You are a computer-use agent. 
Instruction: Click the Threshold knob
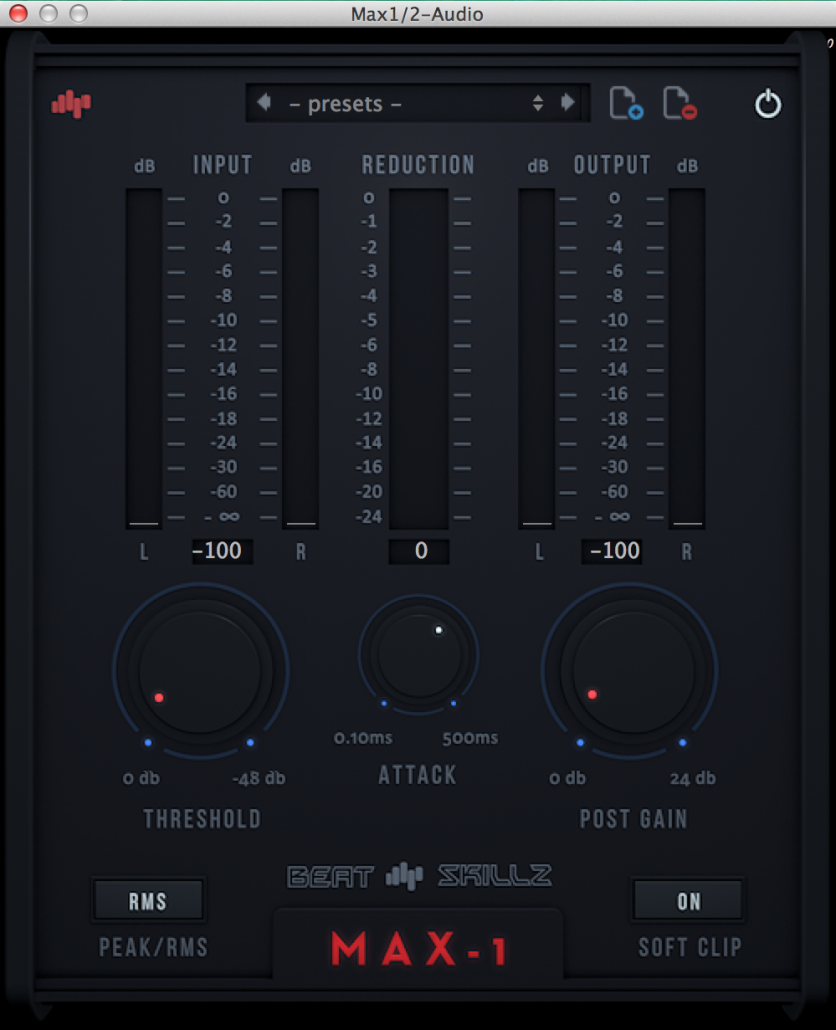[200, 672]
